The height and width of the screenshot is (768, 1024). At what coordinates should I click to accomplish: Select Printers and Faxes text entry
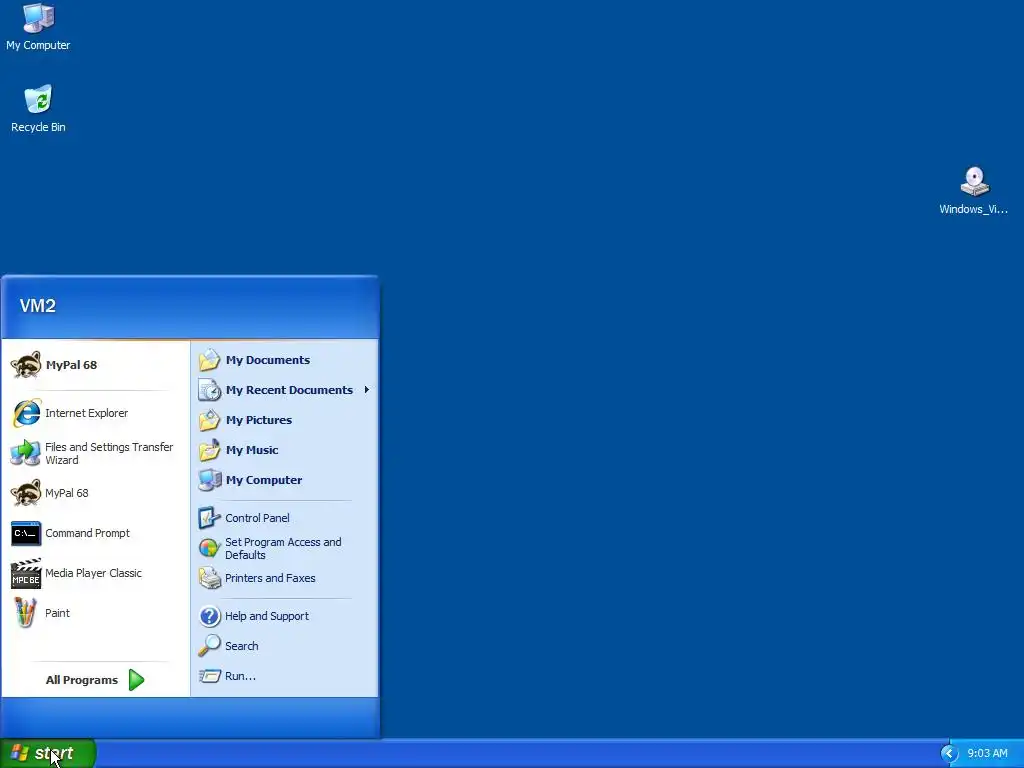tap(270, 578)
